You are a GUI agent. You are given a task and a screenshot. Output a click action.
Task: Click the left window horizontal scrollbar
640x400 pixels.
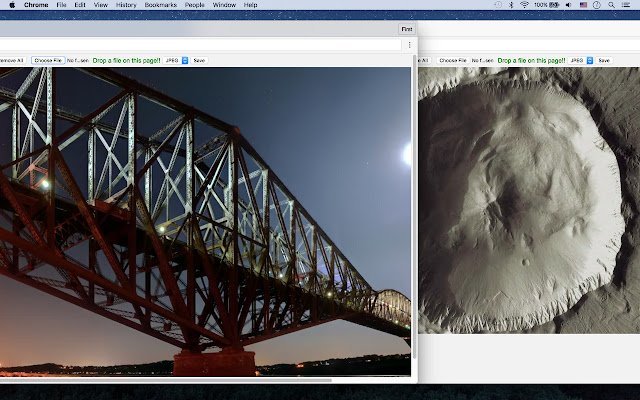(166, 380)
